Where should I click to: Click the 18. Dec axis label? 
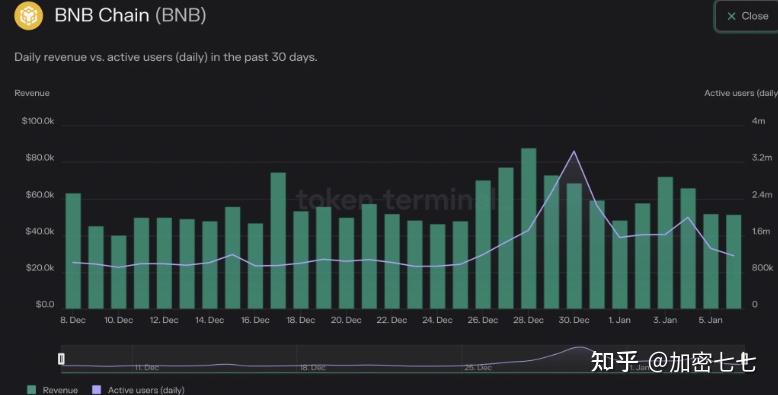click(x=301, y=320)
